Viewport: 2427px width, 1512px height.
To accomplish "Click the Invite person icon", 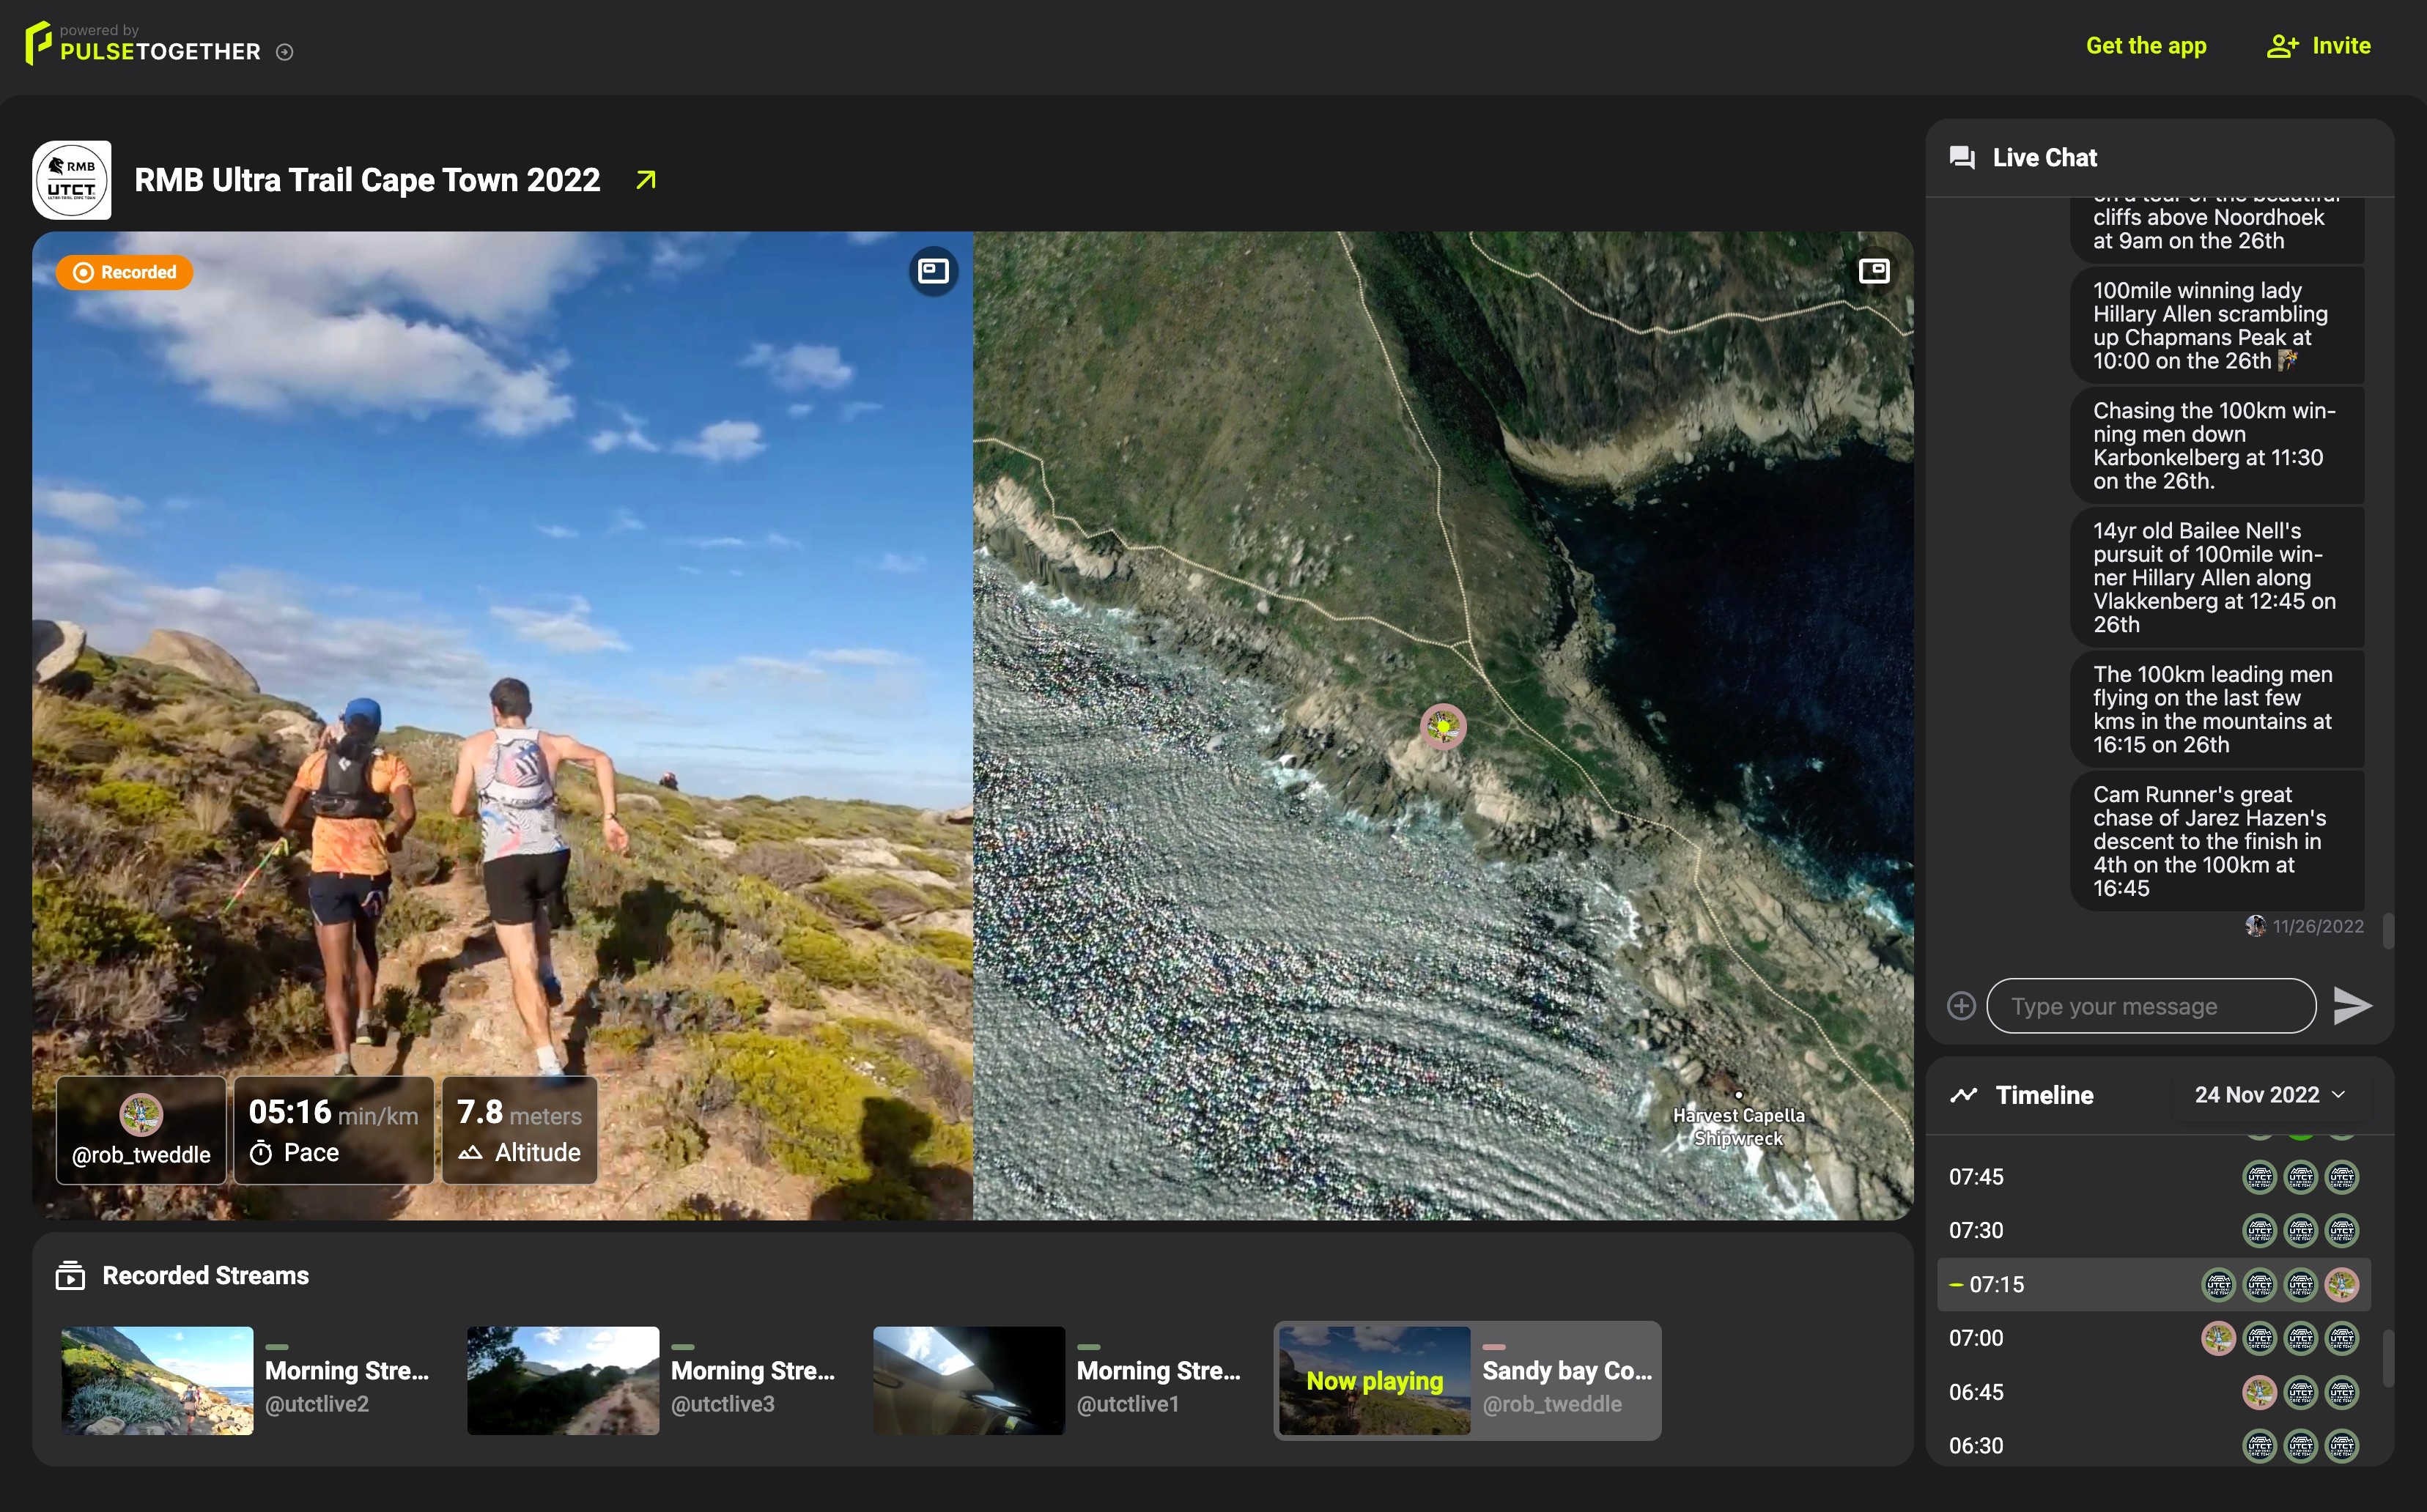I will (x=2281, y=46).
